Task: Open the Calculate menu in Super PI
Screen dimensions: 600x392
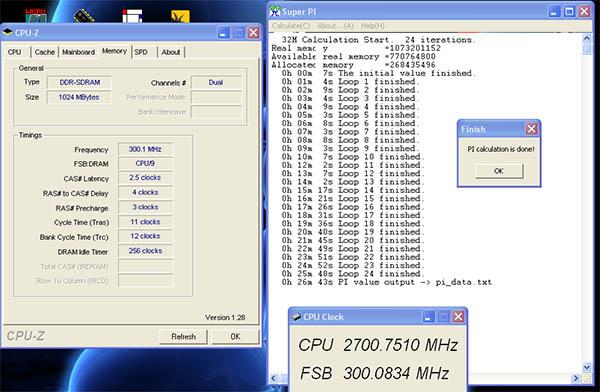Action: pos(291,26)
